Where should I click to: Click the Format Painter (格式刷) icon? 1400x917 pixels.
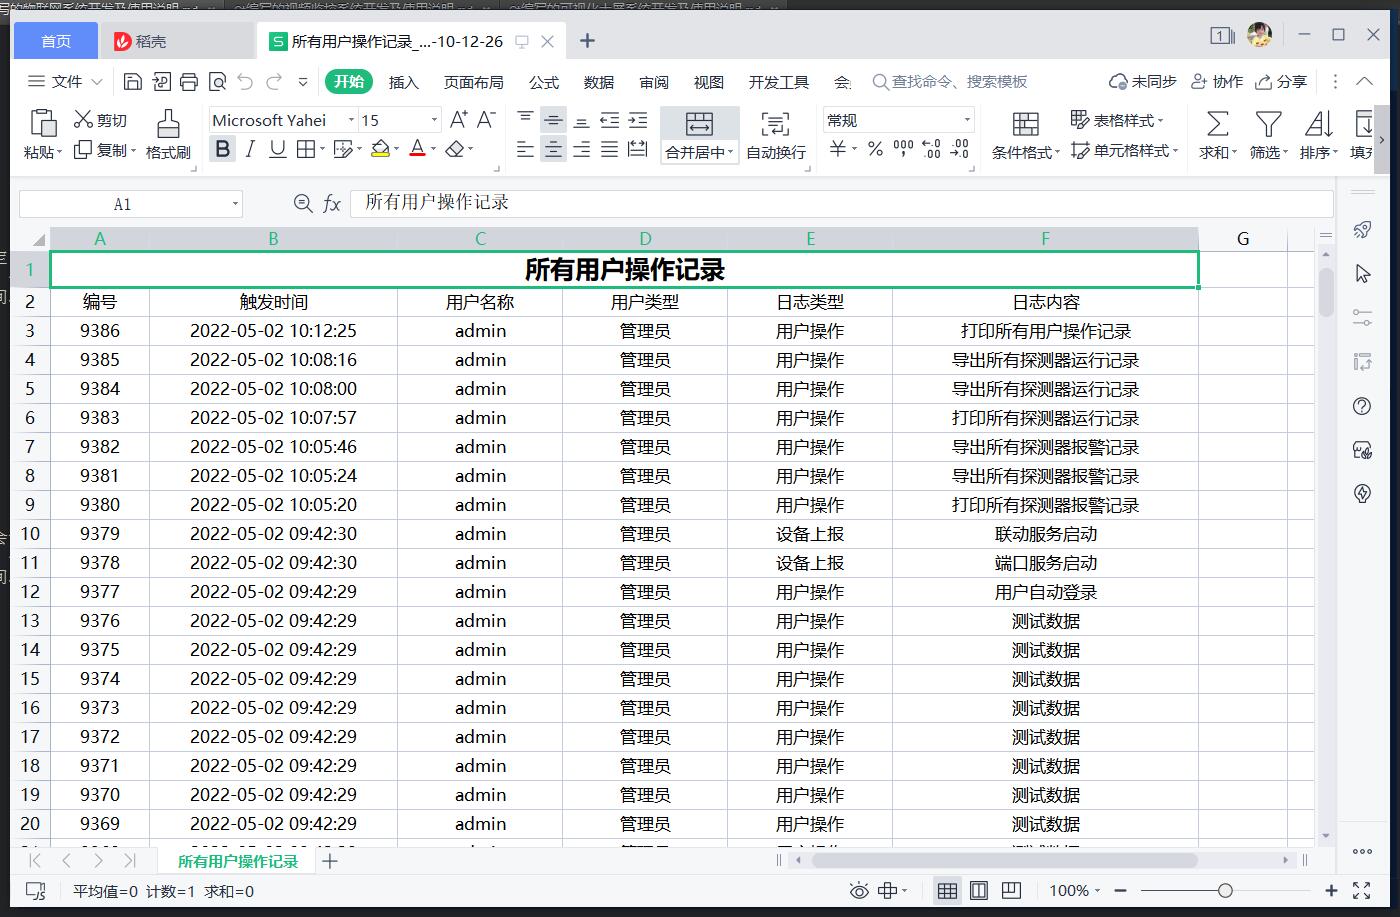168,124
